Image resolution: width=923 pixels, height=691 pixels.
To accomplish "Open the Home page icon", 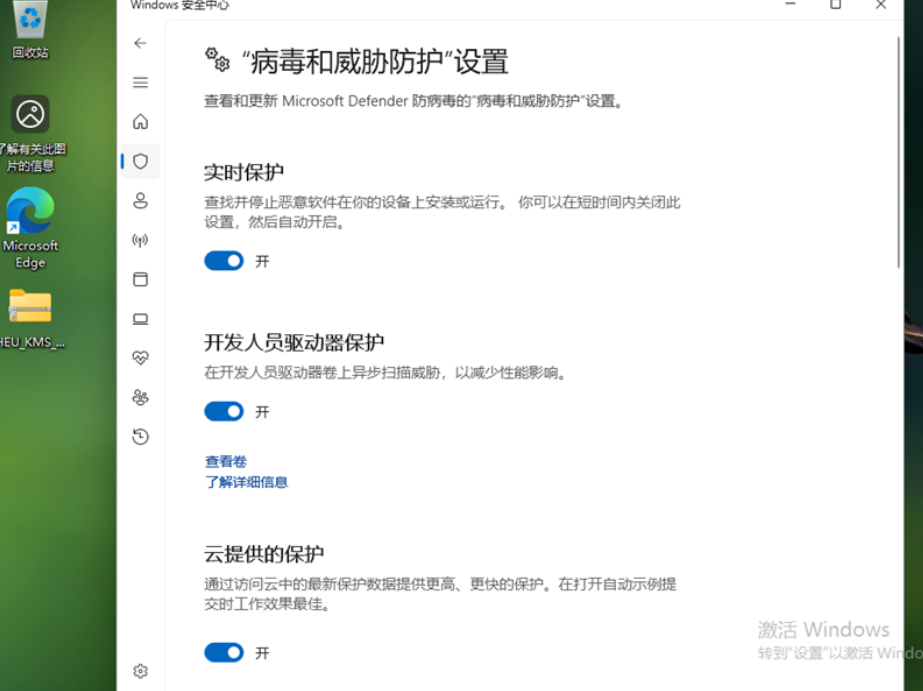I will pos(140,121).
